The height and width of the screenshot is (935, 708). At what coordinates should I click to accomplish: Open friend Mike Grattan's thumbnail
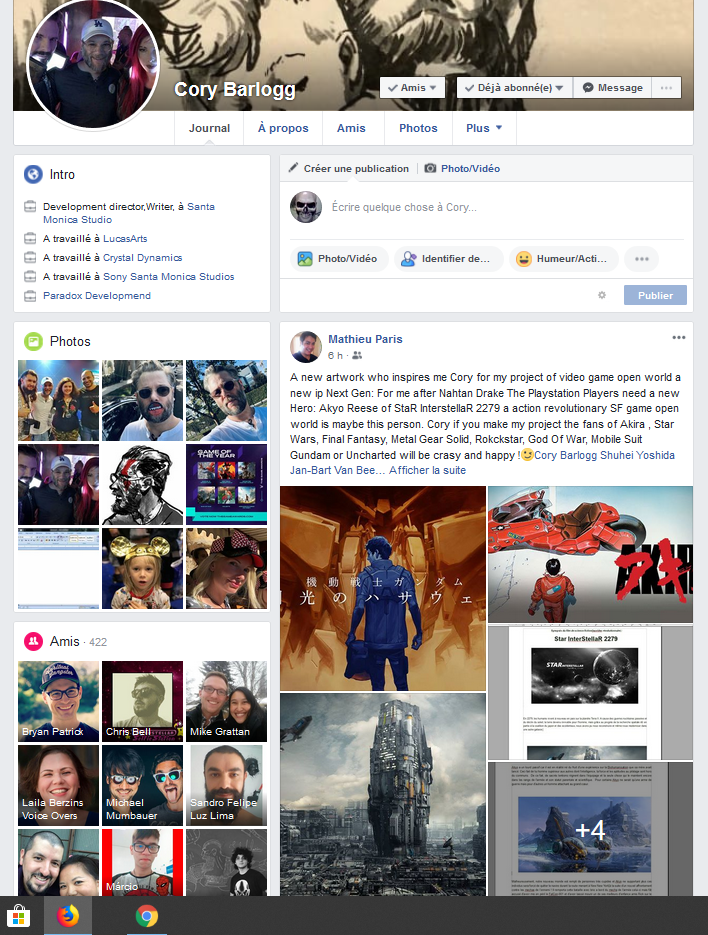(x=226, y=701)
